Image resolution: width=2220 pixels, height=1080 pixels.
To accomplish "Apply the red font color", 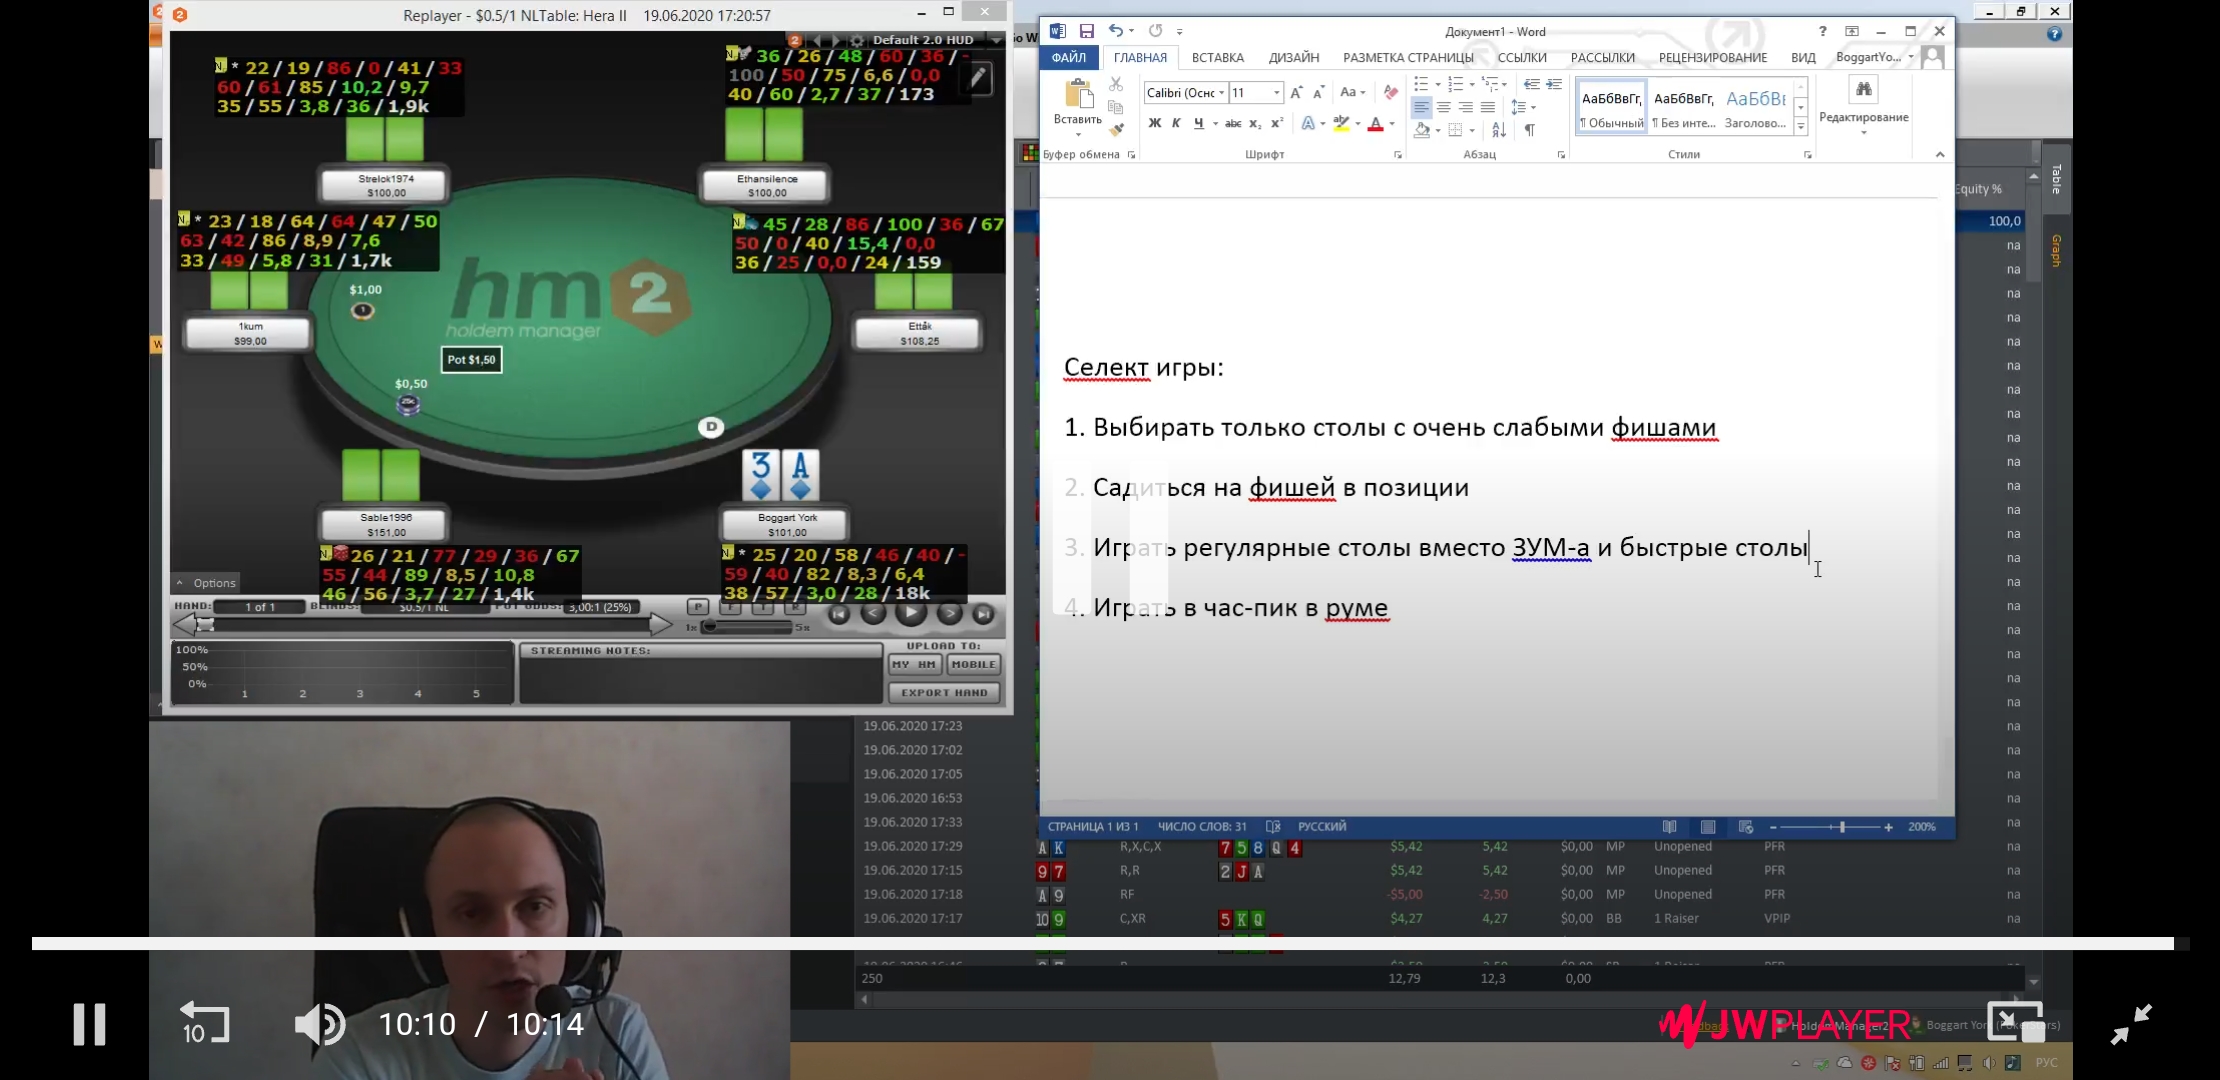I will (x=1376, y=124).
